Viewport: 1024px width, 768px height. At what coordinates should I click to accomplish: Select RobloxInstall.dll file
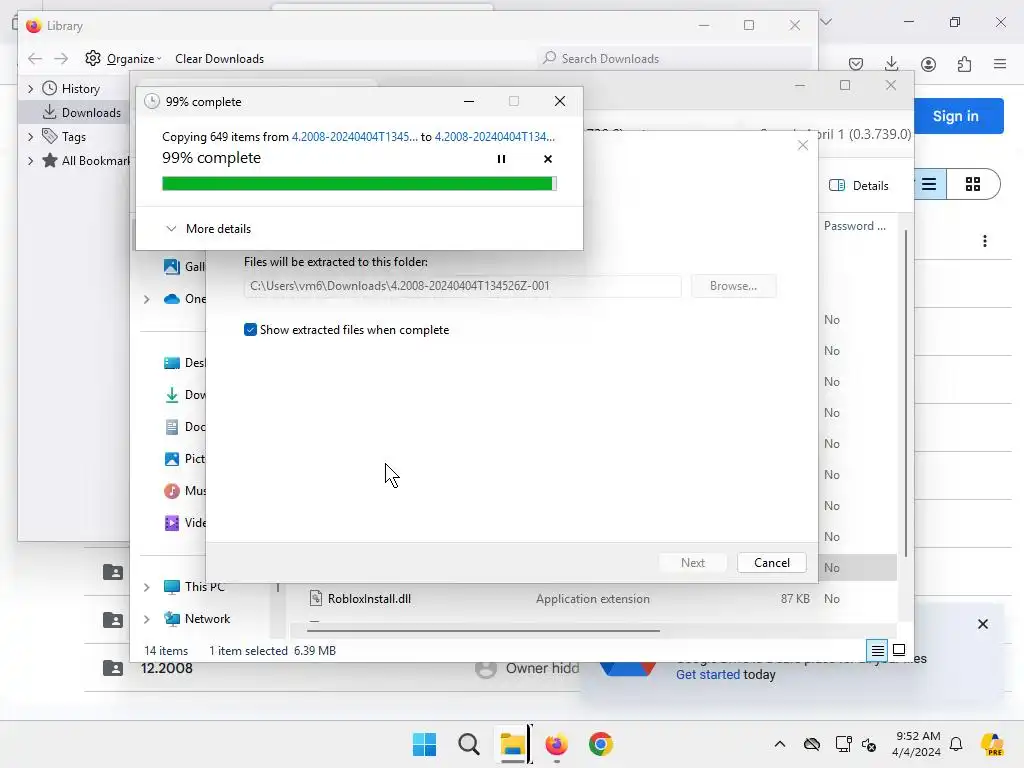click(369, 599)
